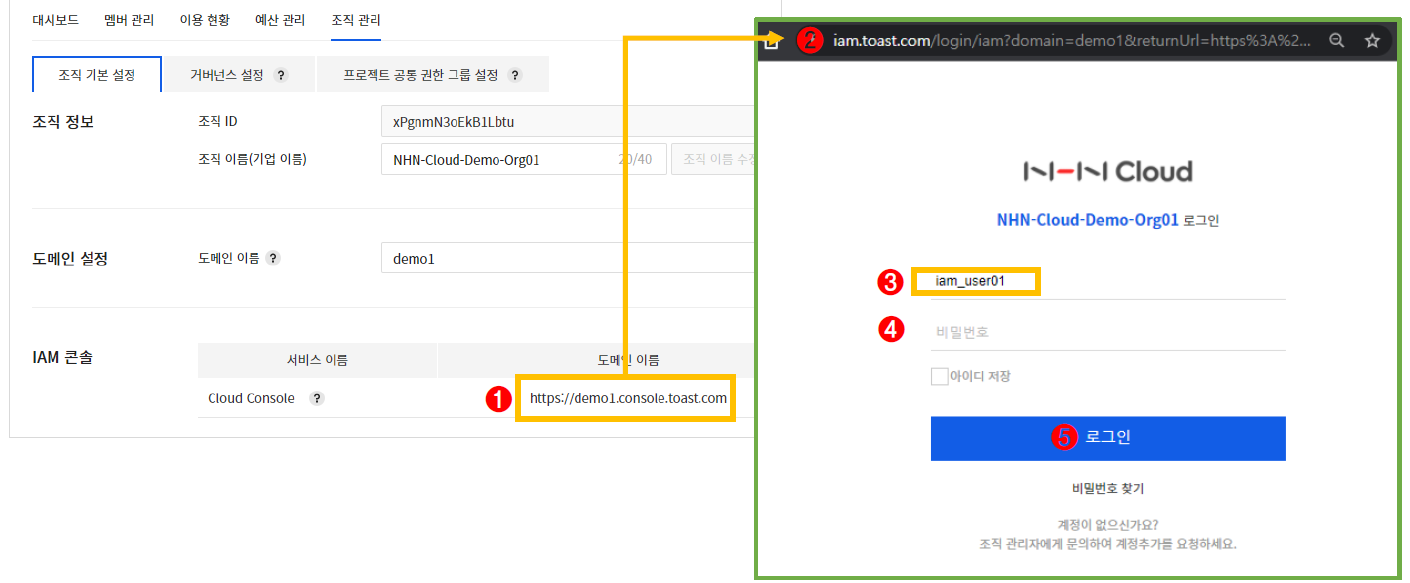The image size is (1410, 583).
Task: Click the zoom magnifier icon in address bar
Action: coord(1336,41)
